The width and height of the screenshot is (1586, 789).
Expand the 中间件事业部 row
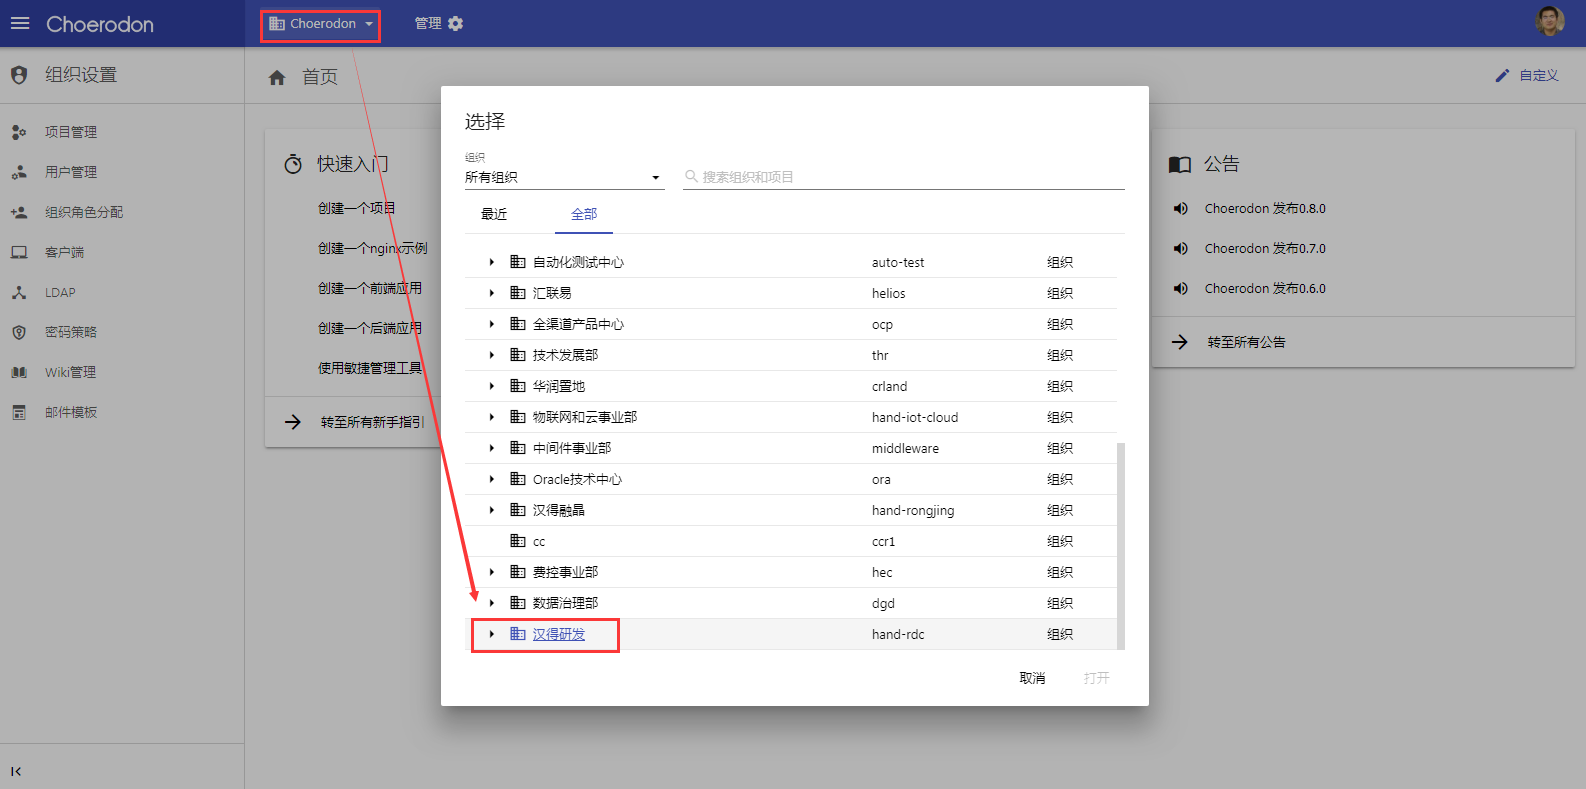(492, 448)
